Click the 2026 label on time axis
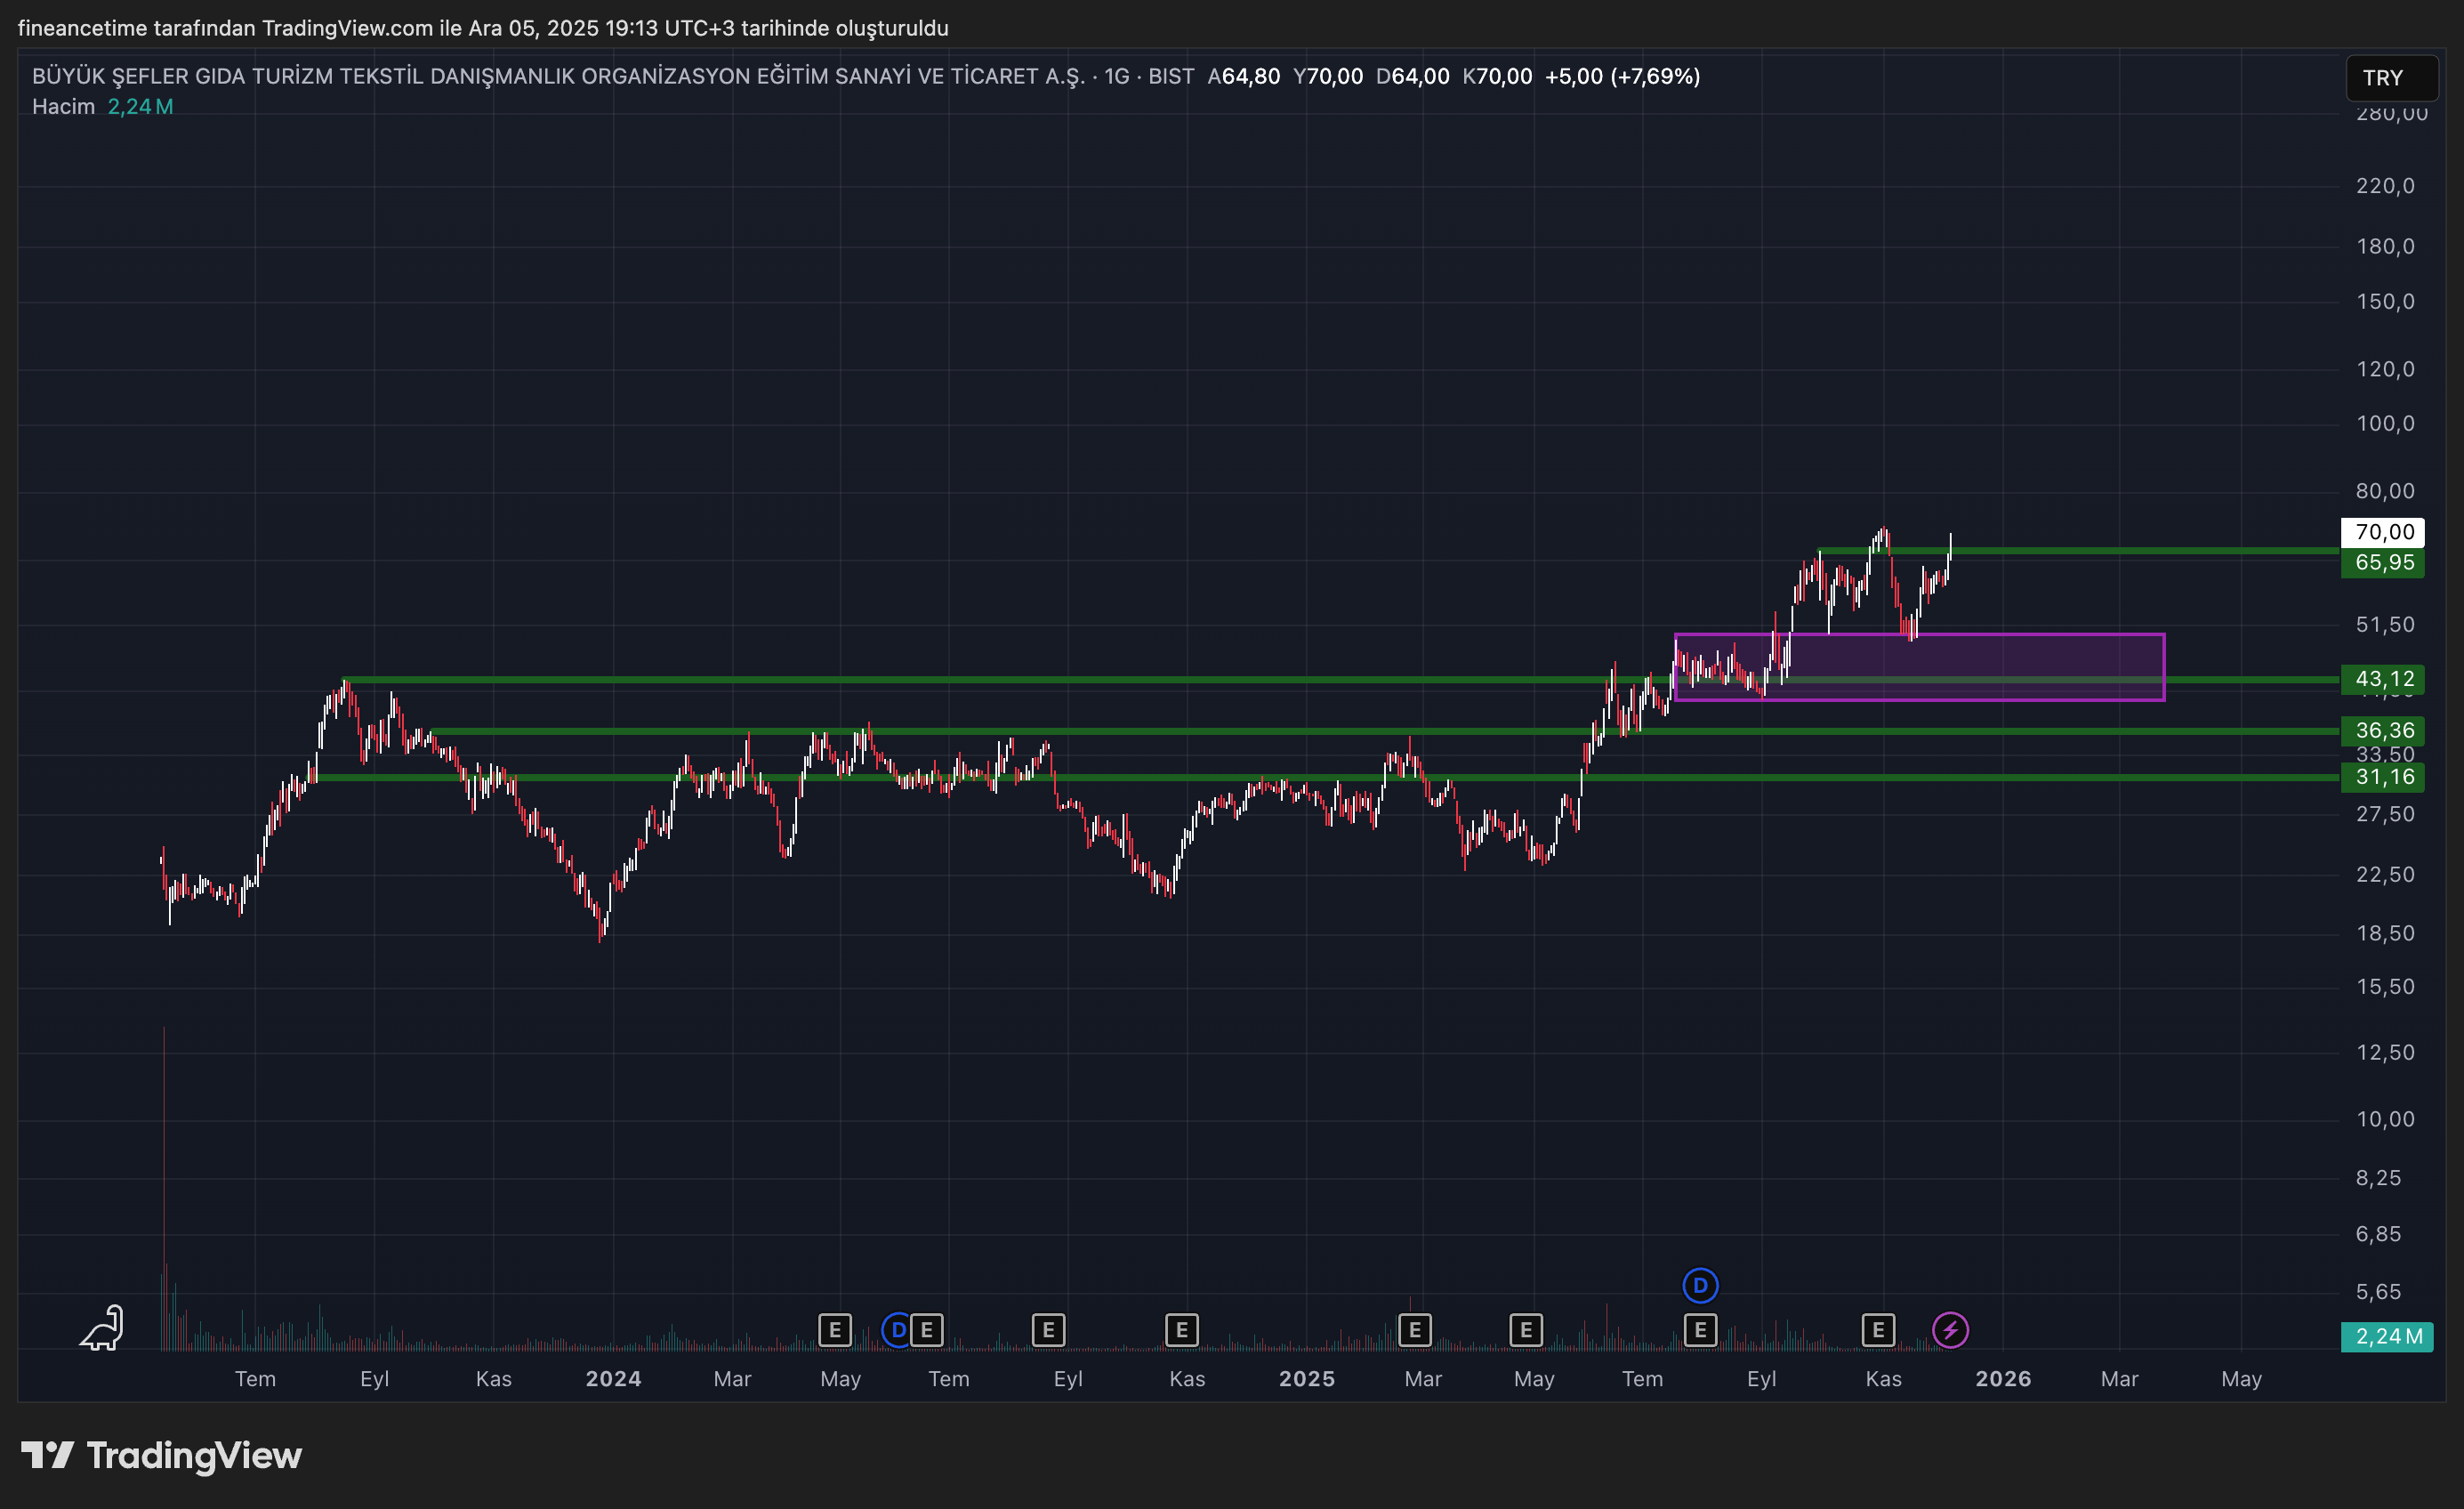The width and height of the screenshot is (2464, 1509). point(2002,1379)
